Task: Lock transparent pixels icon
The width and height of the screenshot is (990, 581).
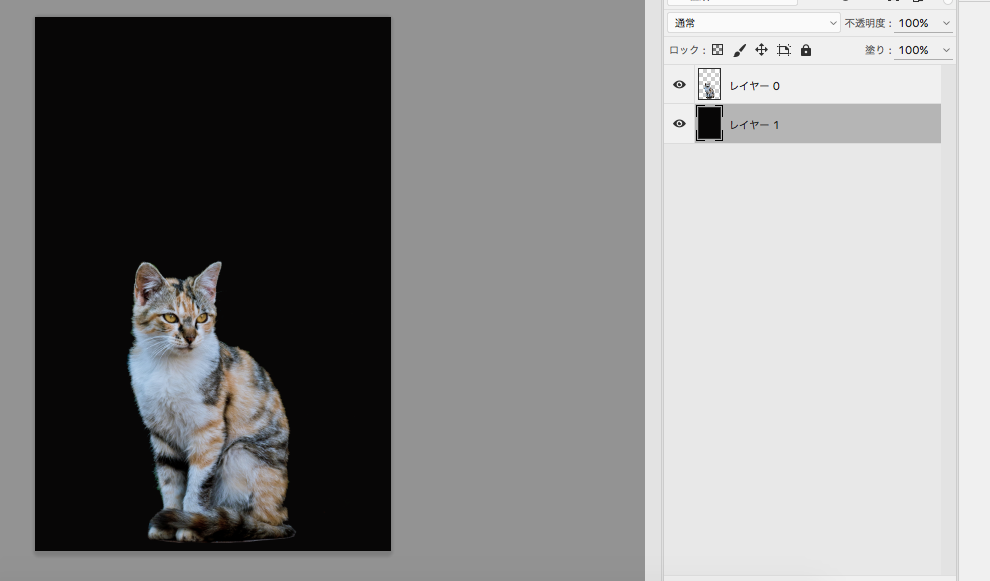Action: pyautogui.click(x=717, y=50)
